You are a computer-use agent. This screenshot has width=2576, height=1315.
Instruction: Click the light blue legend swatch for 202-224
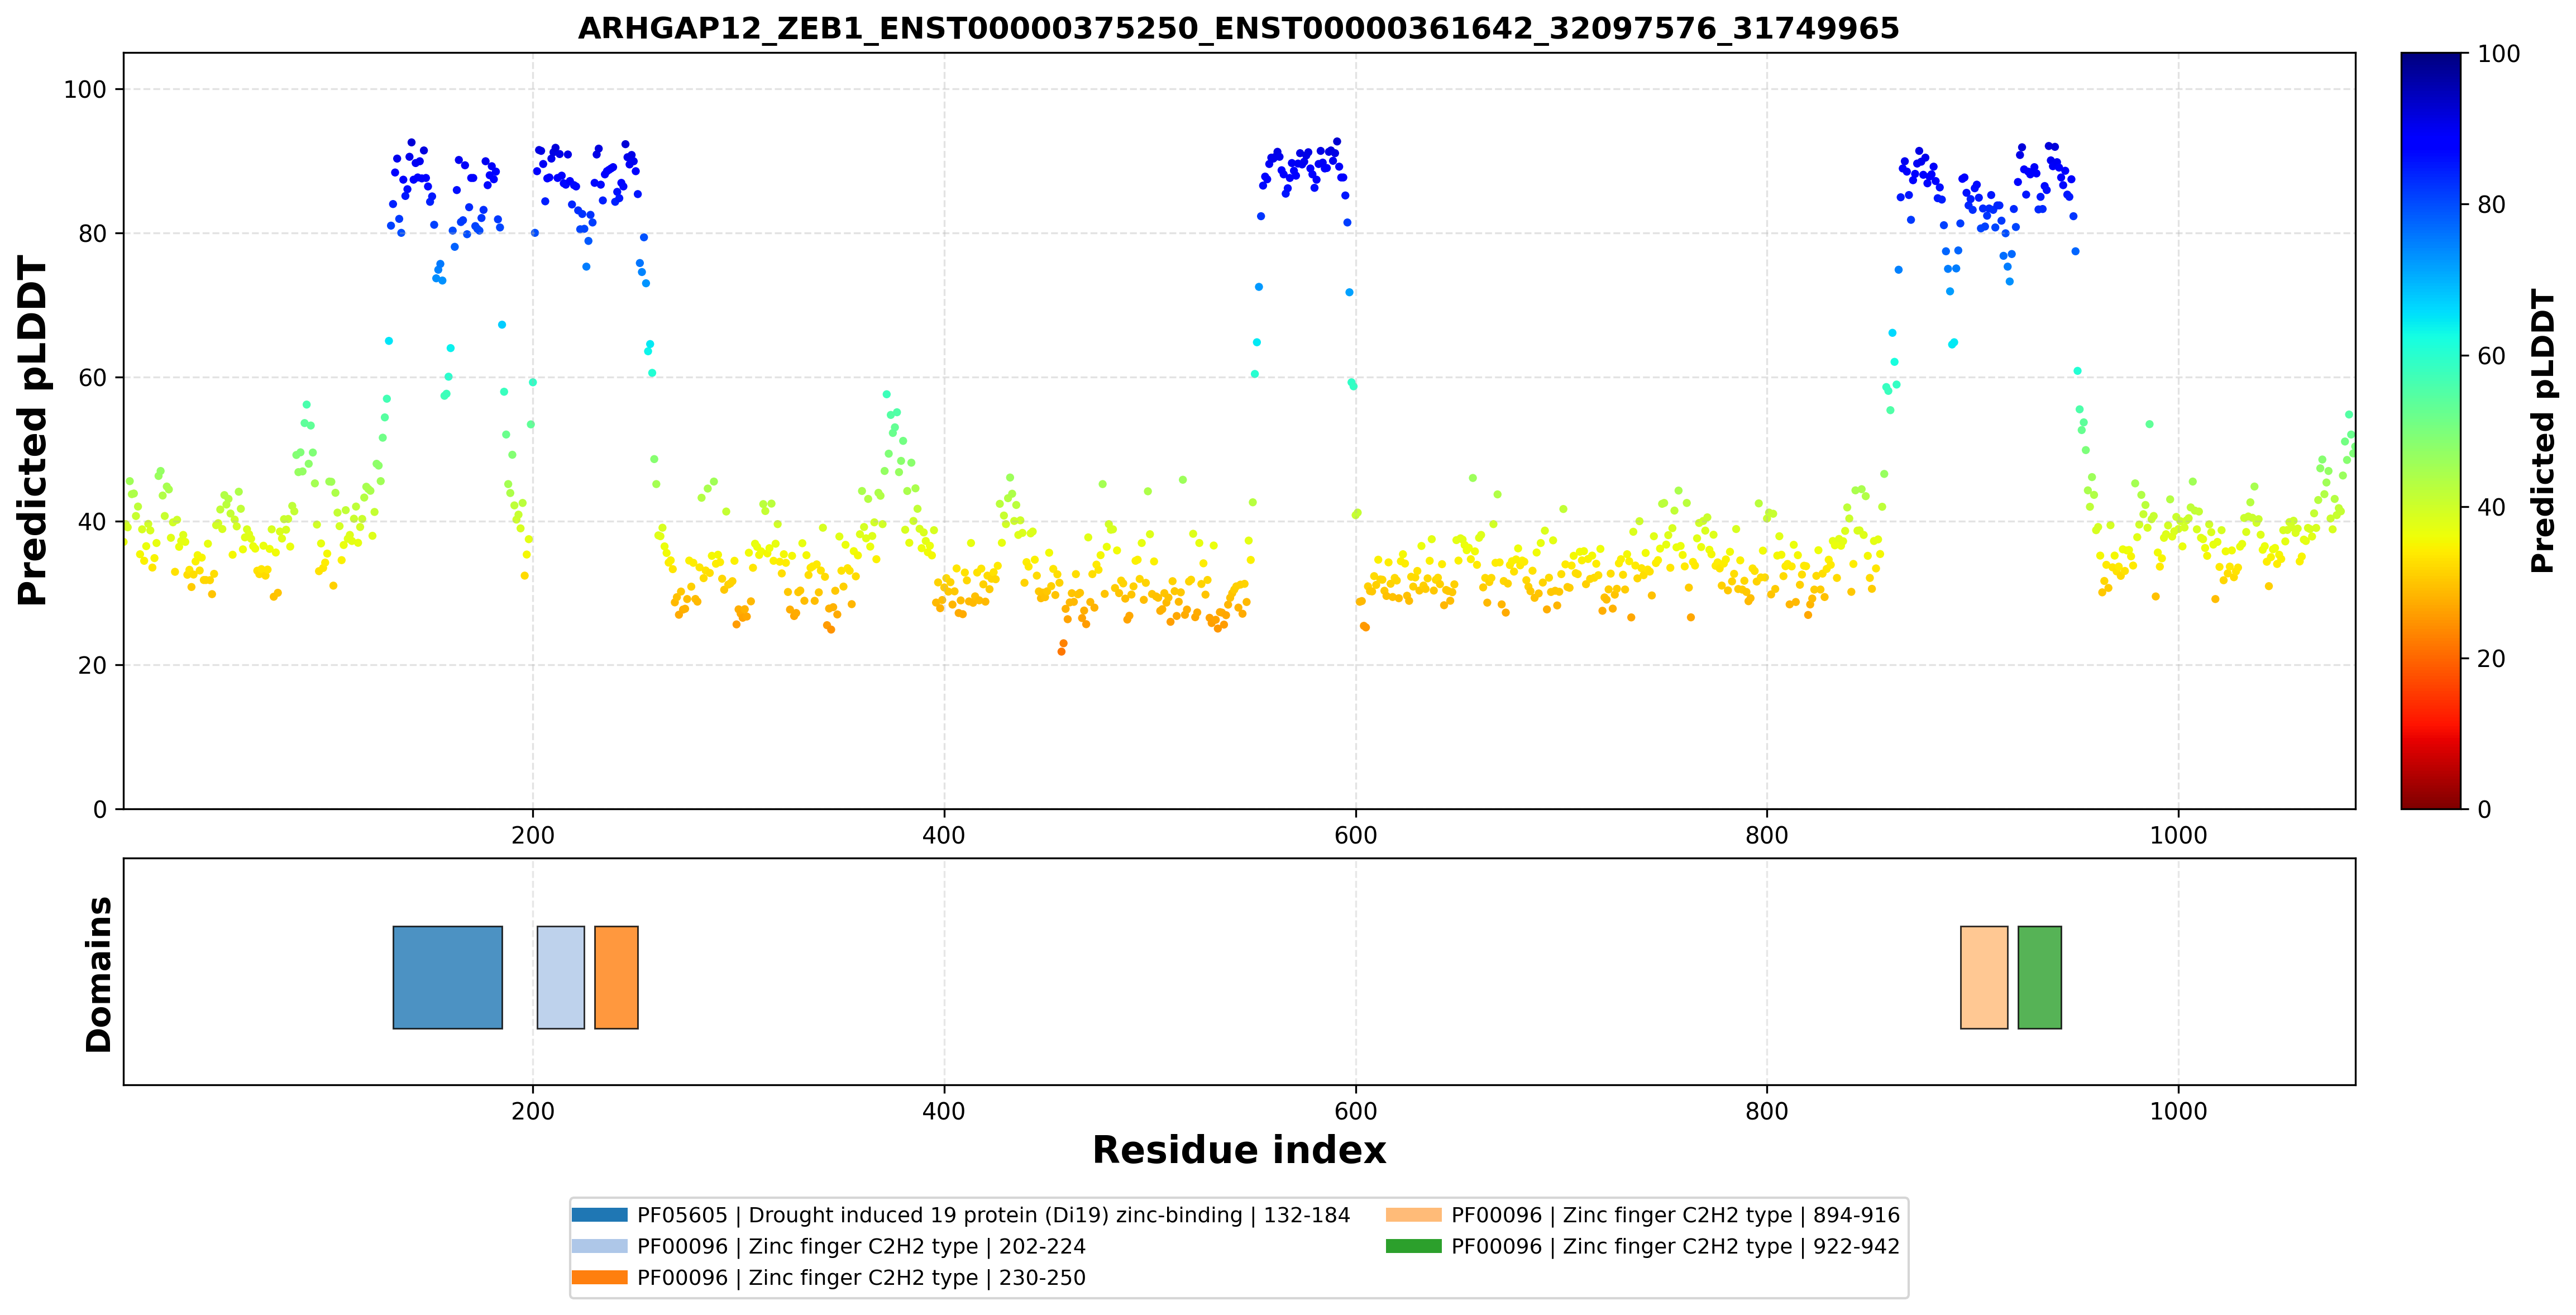(x=599, y=1246)
